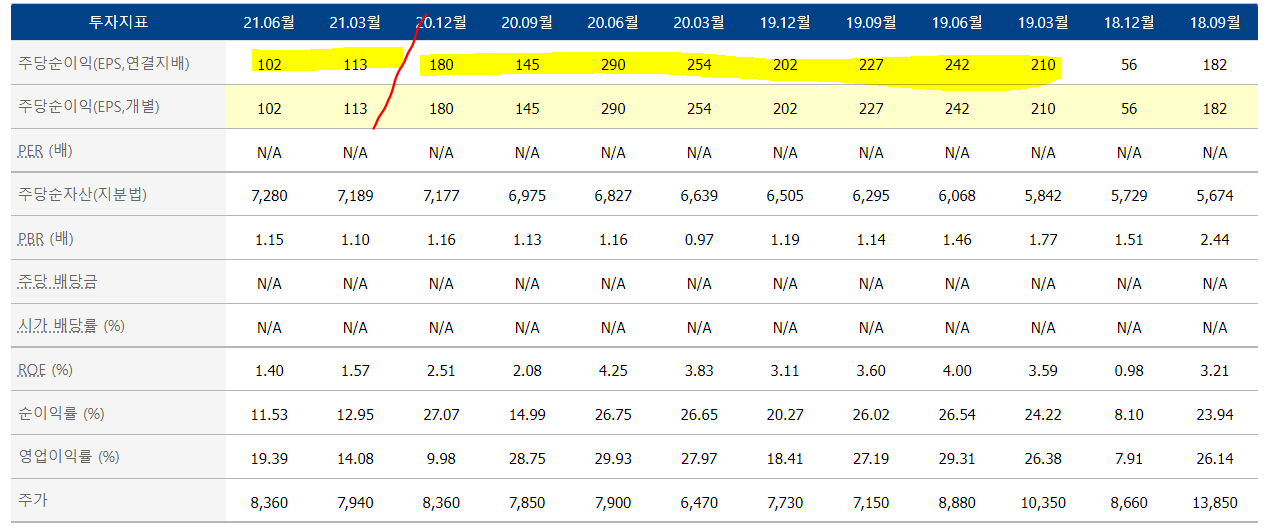
Task: Click the 20.06월 column header
Action: click(x=613, y=21)
